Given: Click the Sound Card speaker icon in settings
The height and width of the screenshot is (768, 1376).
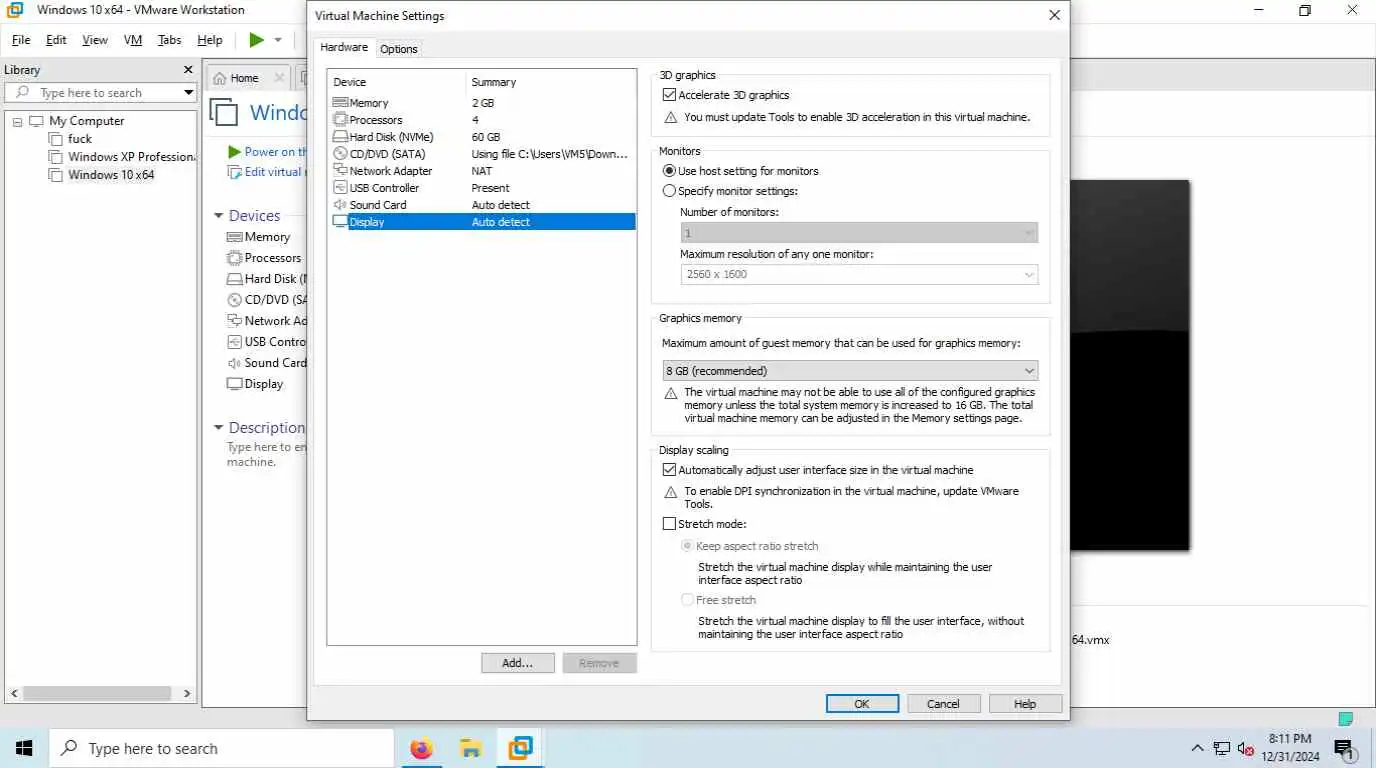Looking at the screenshot, I should pyautogui.click(x=340, y=205).
